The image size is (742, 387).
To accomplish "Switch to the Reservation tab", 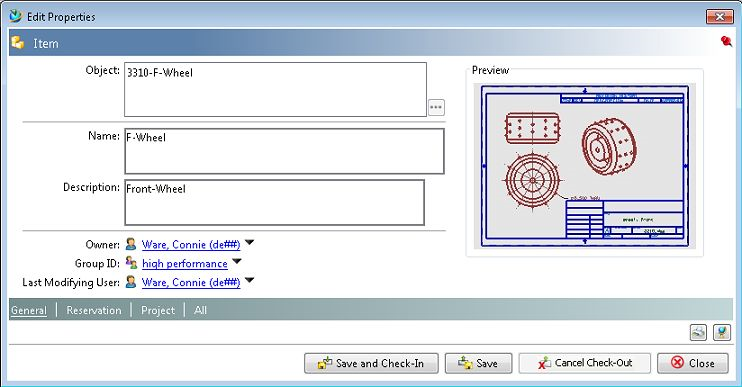I will pyautogui.click(x=94, y=310).
